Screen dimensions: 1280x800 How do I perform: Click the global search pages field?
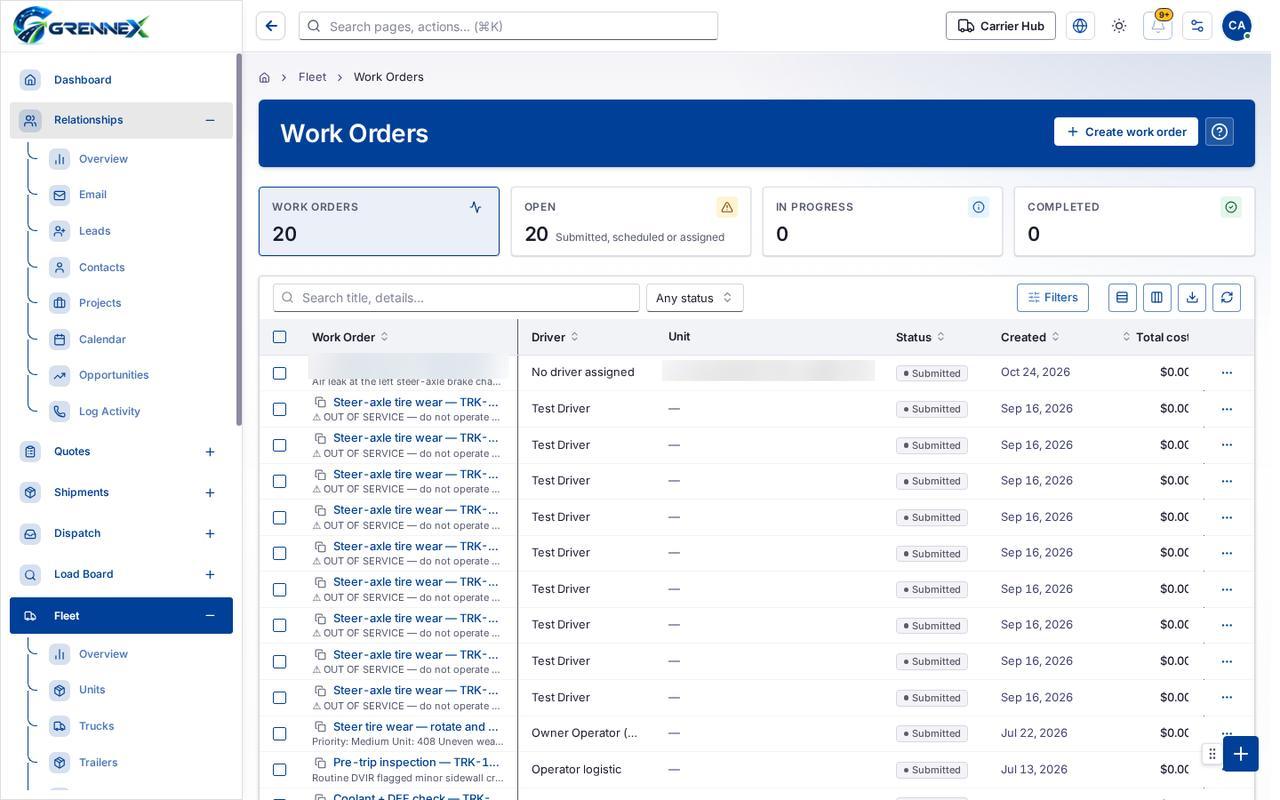pos(508,26)
